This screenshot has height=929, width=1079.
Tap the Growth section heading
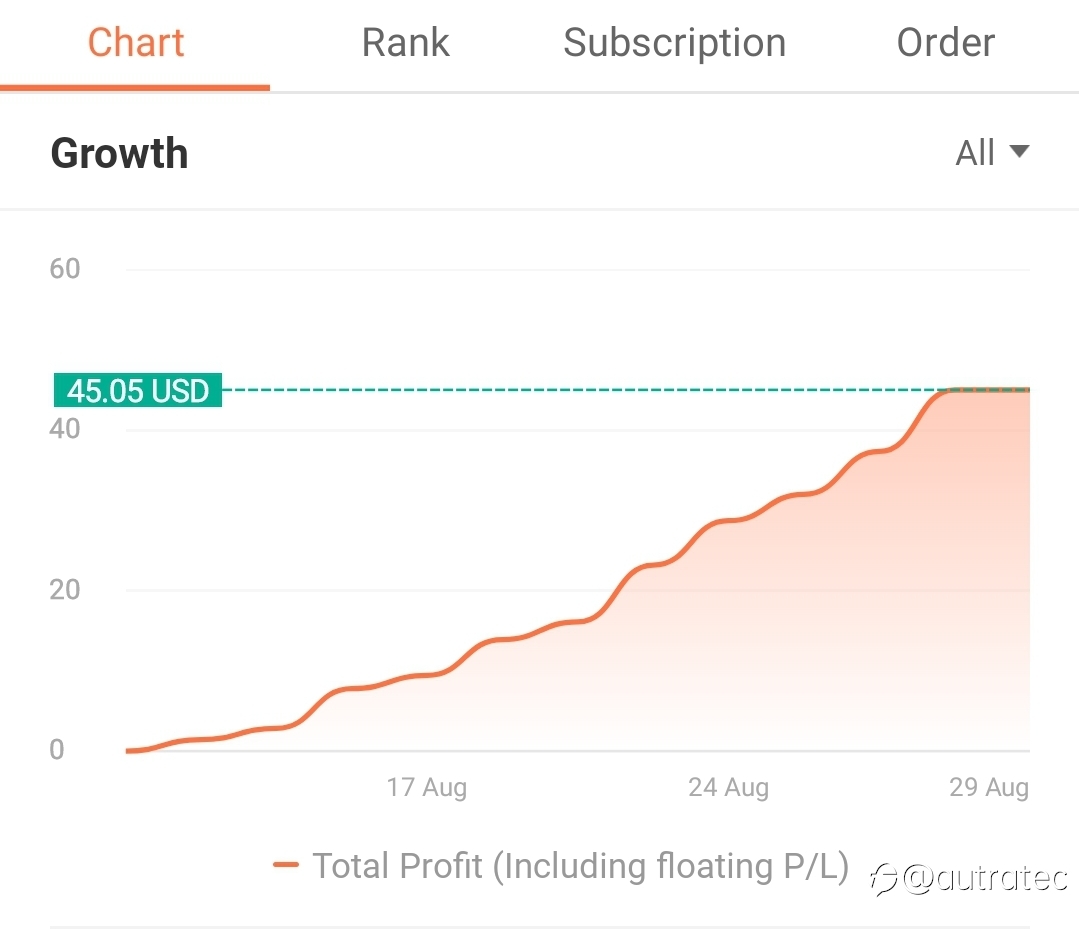pyautogui.click(x=120, y=153)
